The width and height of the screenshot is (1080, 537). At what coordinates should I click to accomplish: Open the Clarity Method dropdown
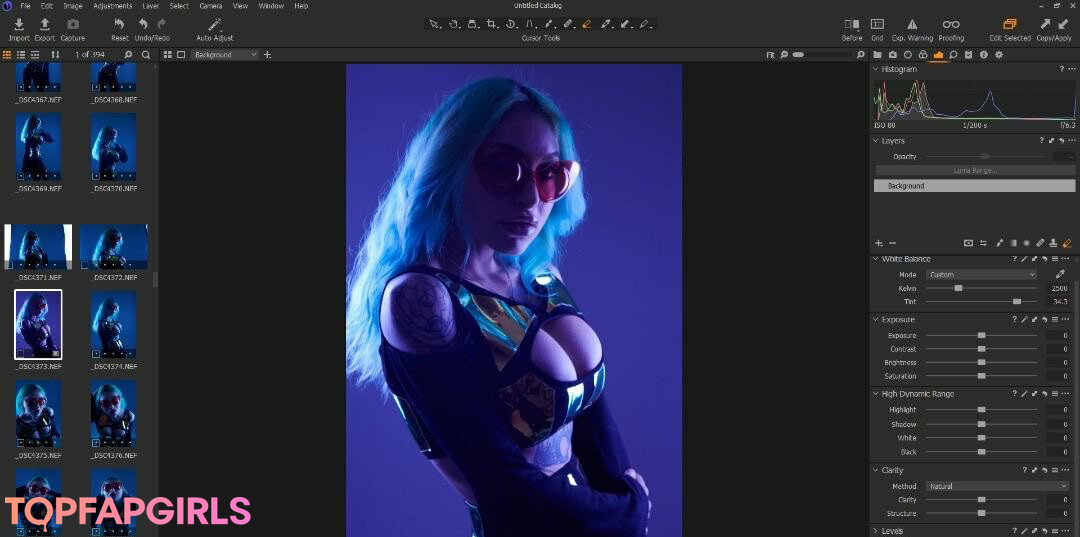pyautogui.click(x=996, y=487)
